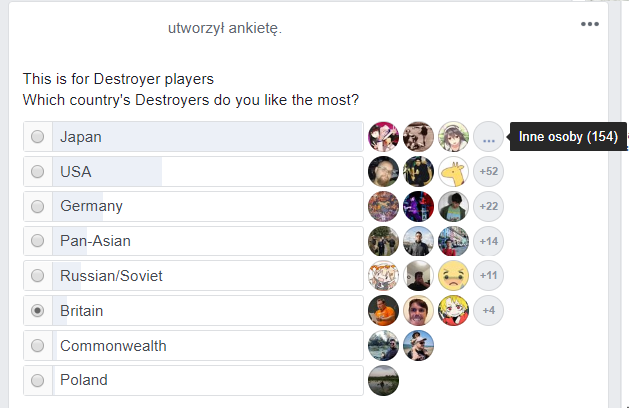The height and width of the screenshot is (408, 629).
Task: Show the +14 Pan-Asian voters
Action: coord(489,241)
